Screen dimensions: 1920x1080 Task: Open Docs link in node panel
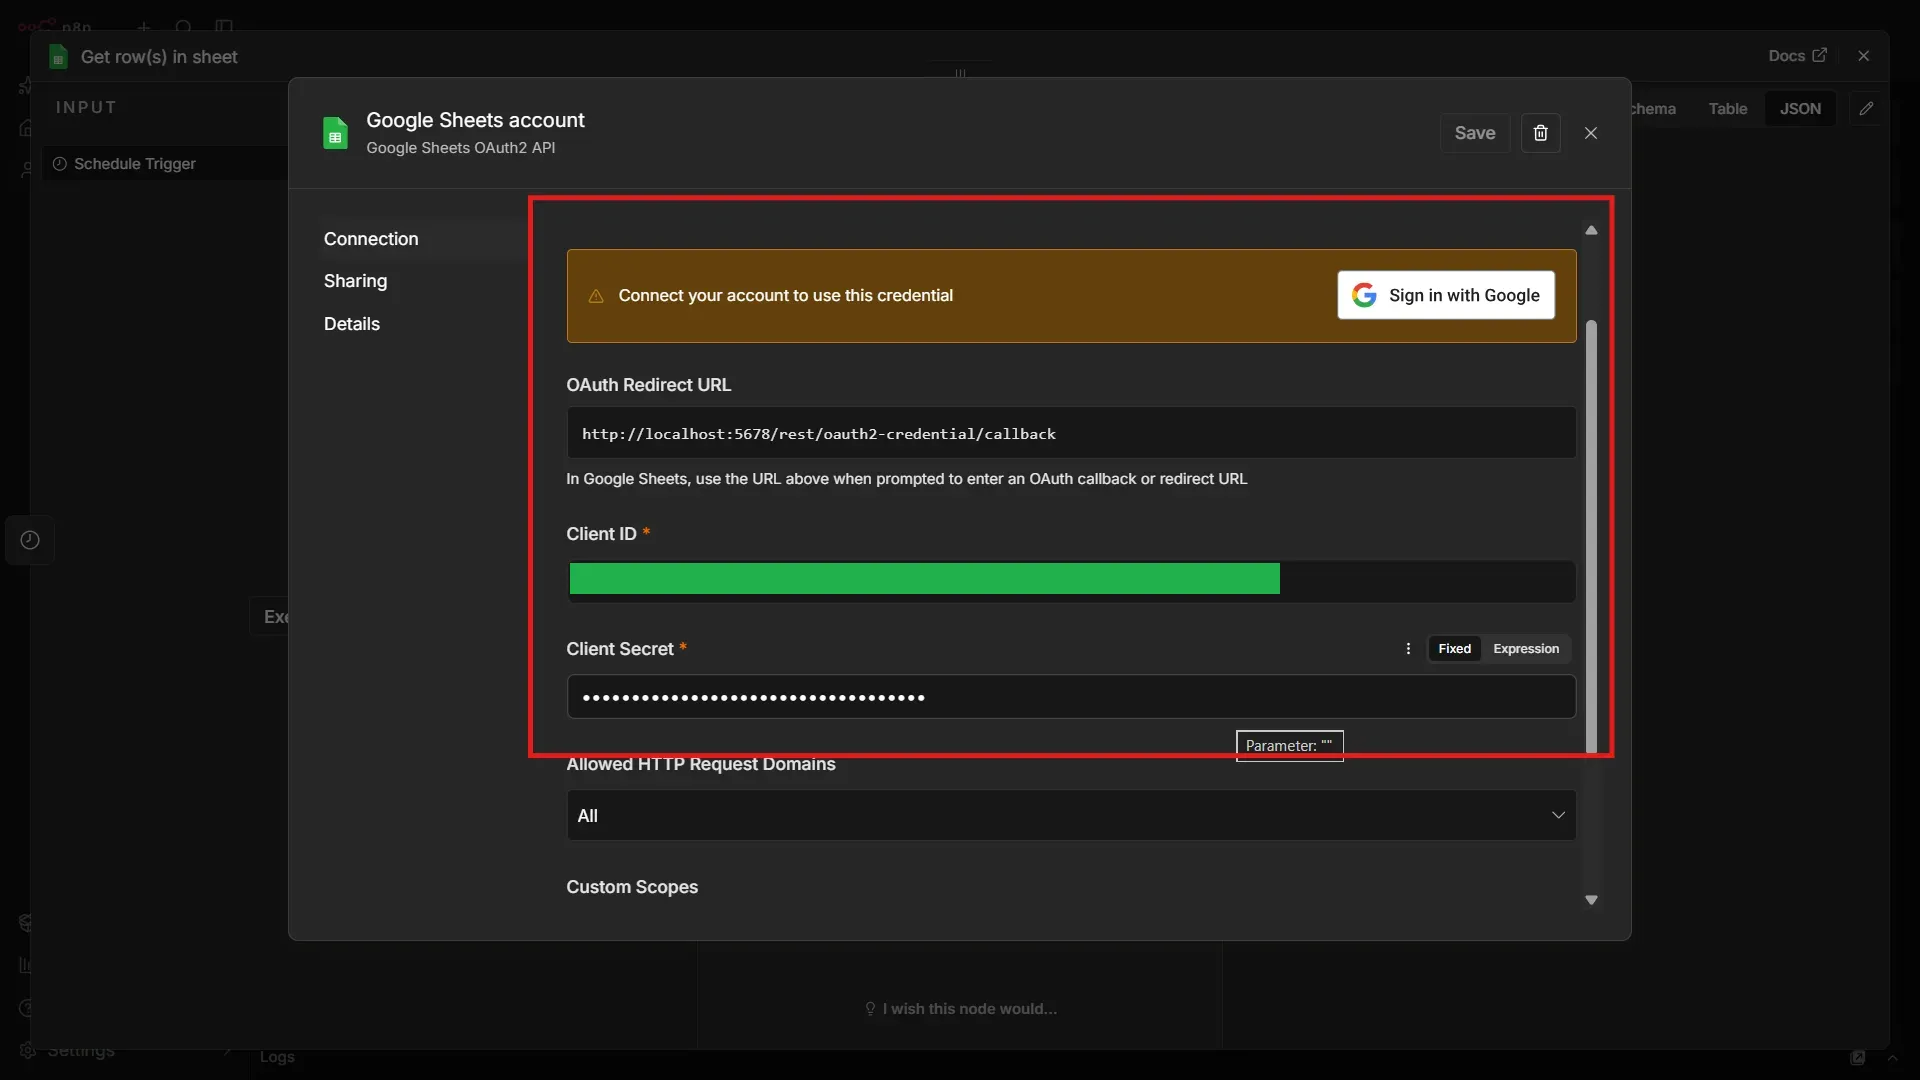(x=1797, y=56)
